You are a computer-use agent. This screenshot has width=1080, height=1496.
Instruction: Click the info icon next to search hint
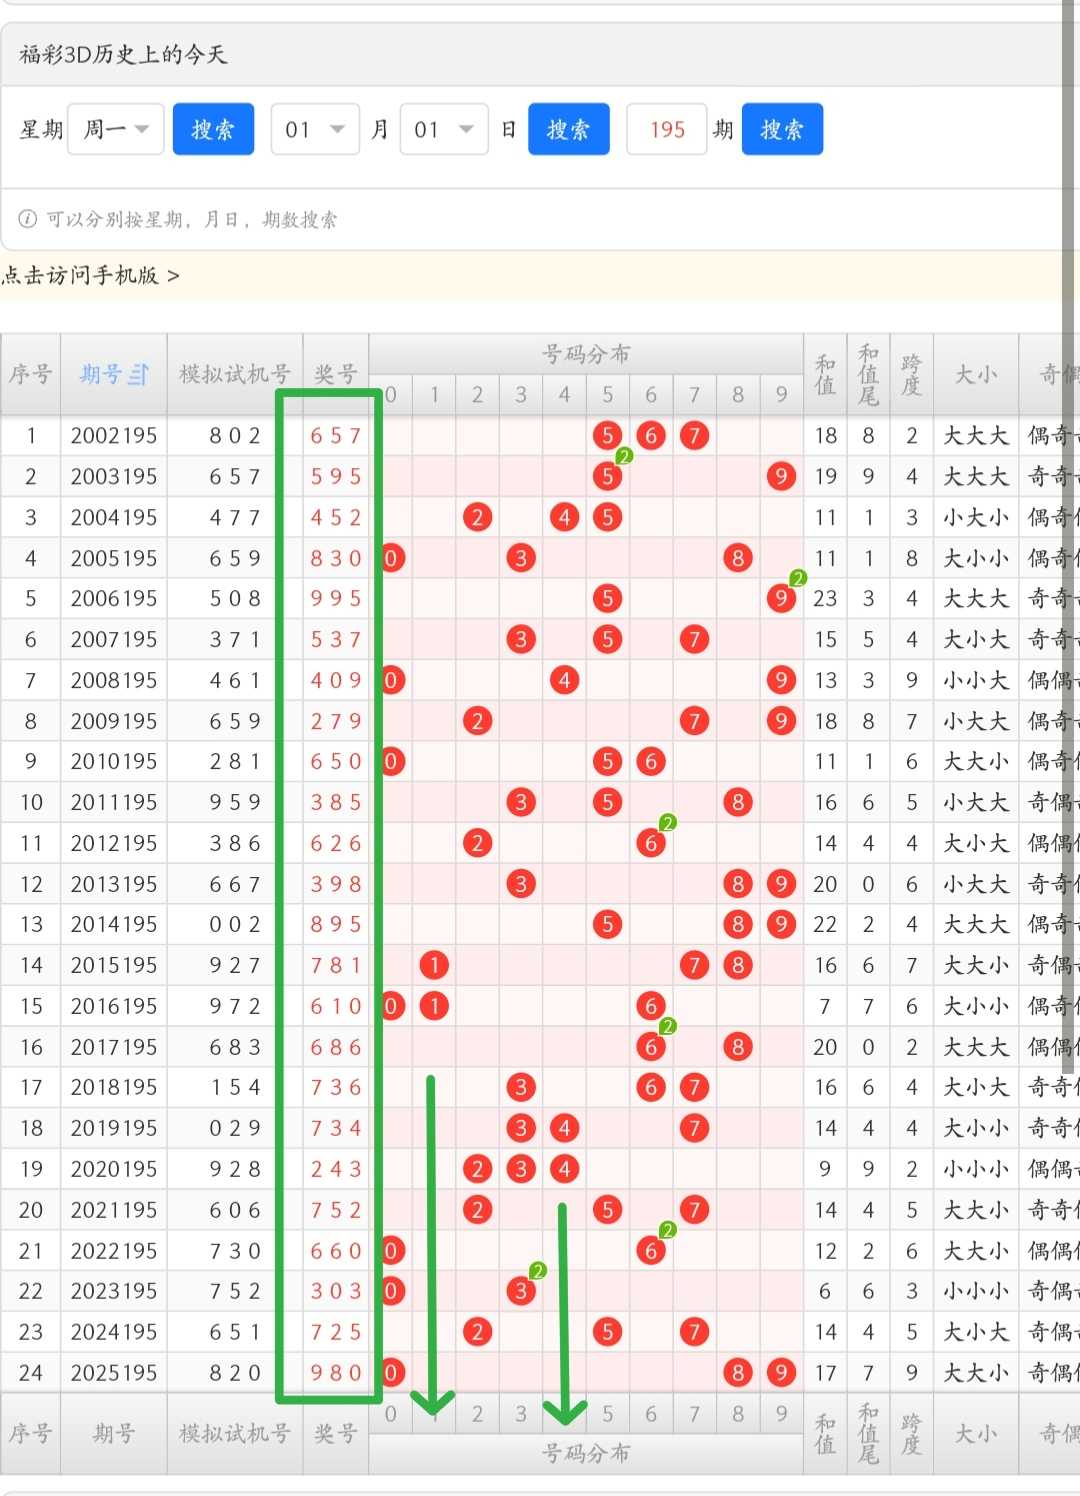tap(28, 219)
